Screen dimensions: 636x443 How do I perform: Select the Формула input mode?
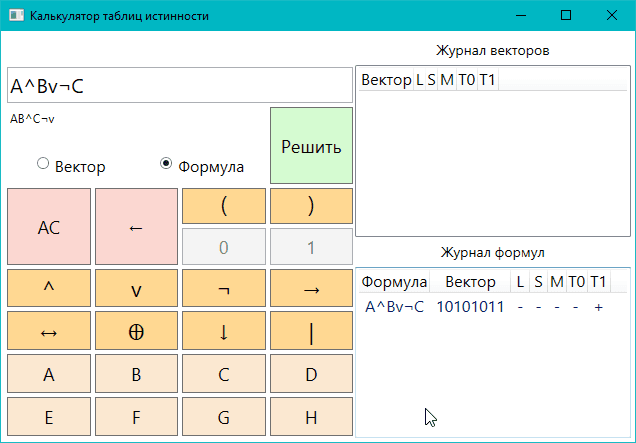[167, 164]
